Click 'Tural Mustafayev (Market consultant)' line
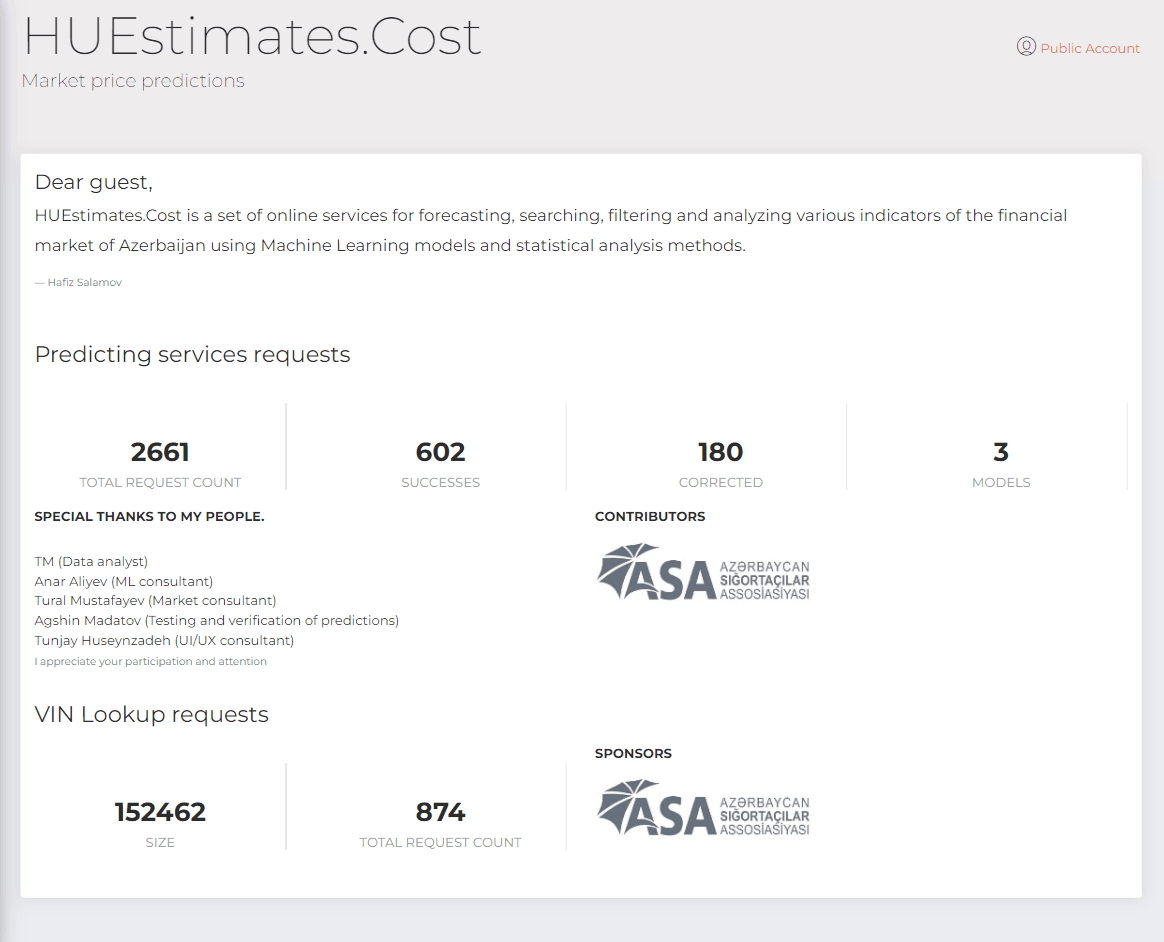 pos(155,601)
